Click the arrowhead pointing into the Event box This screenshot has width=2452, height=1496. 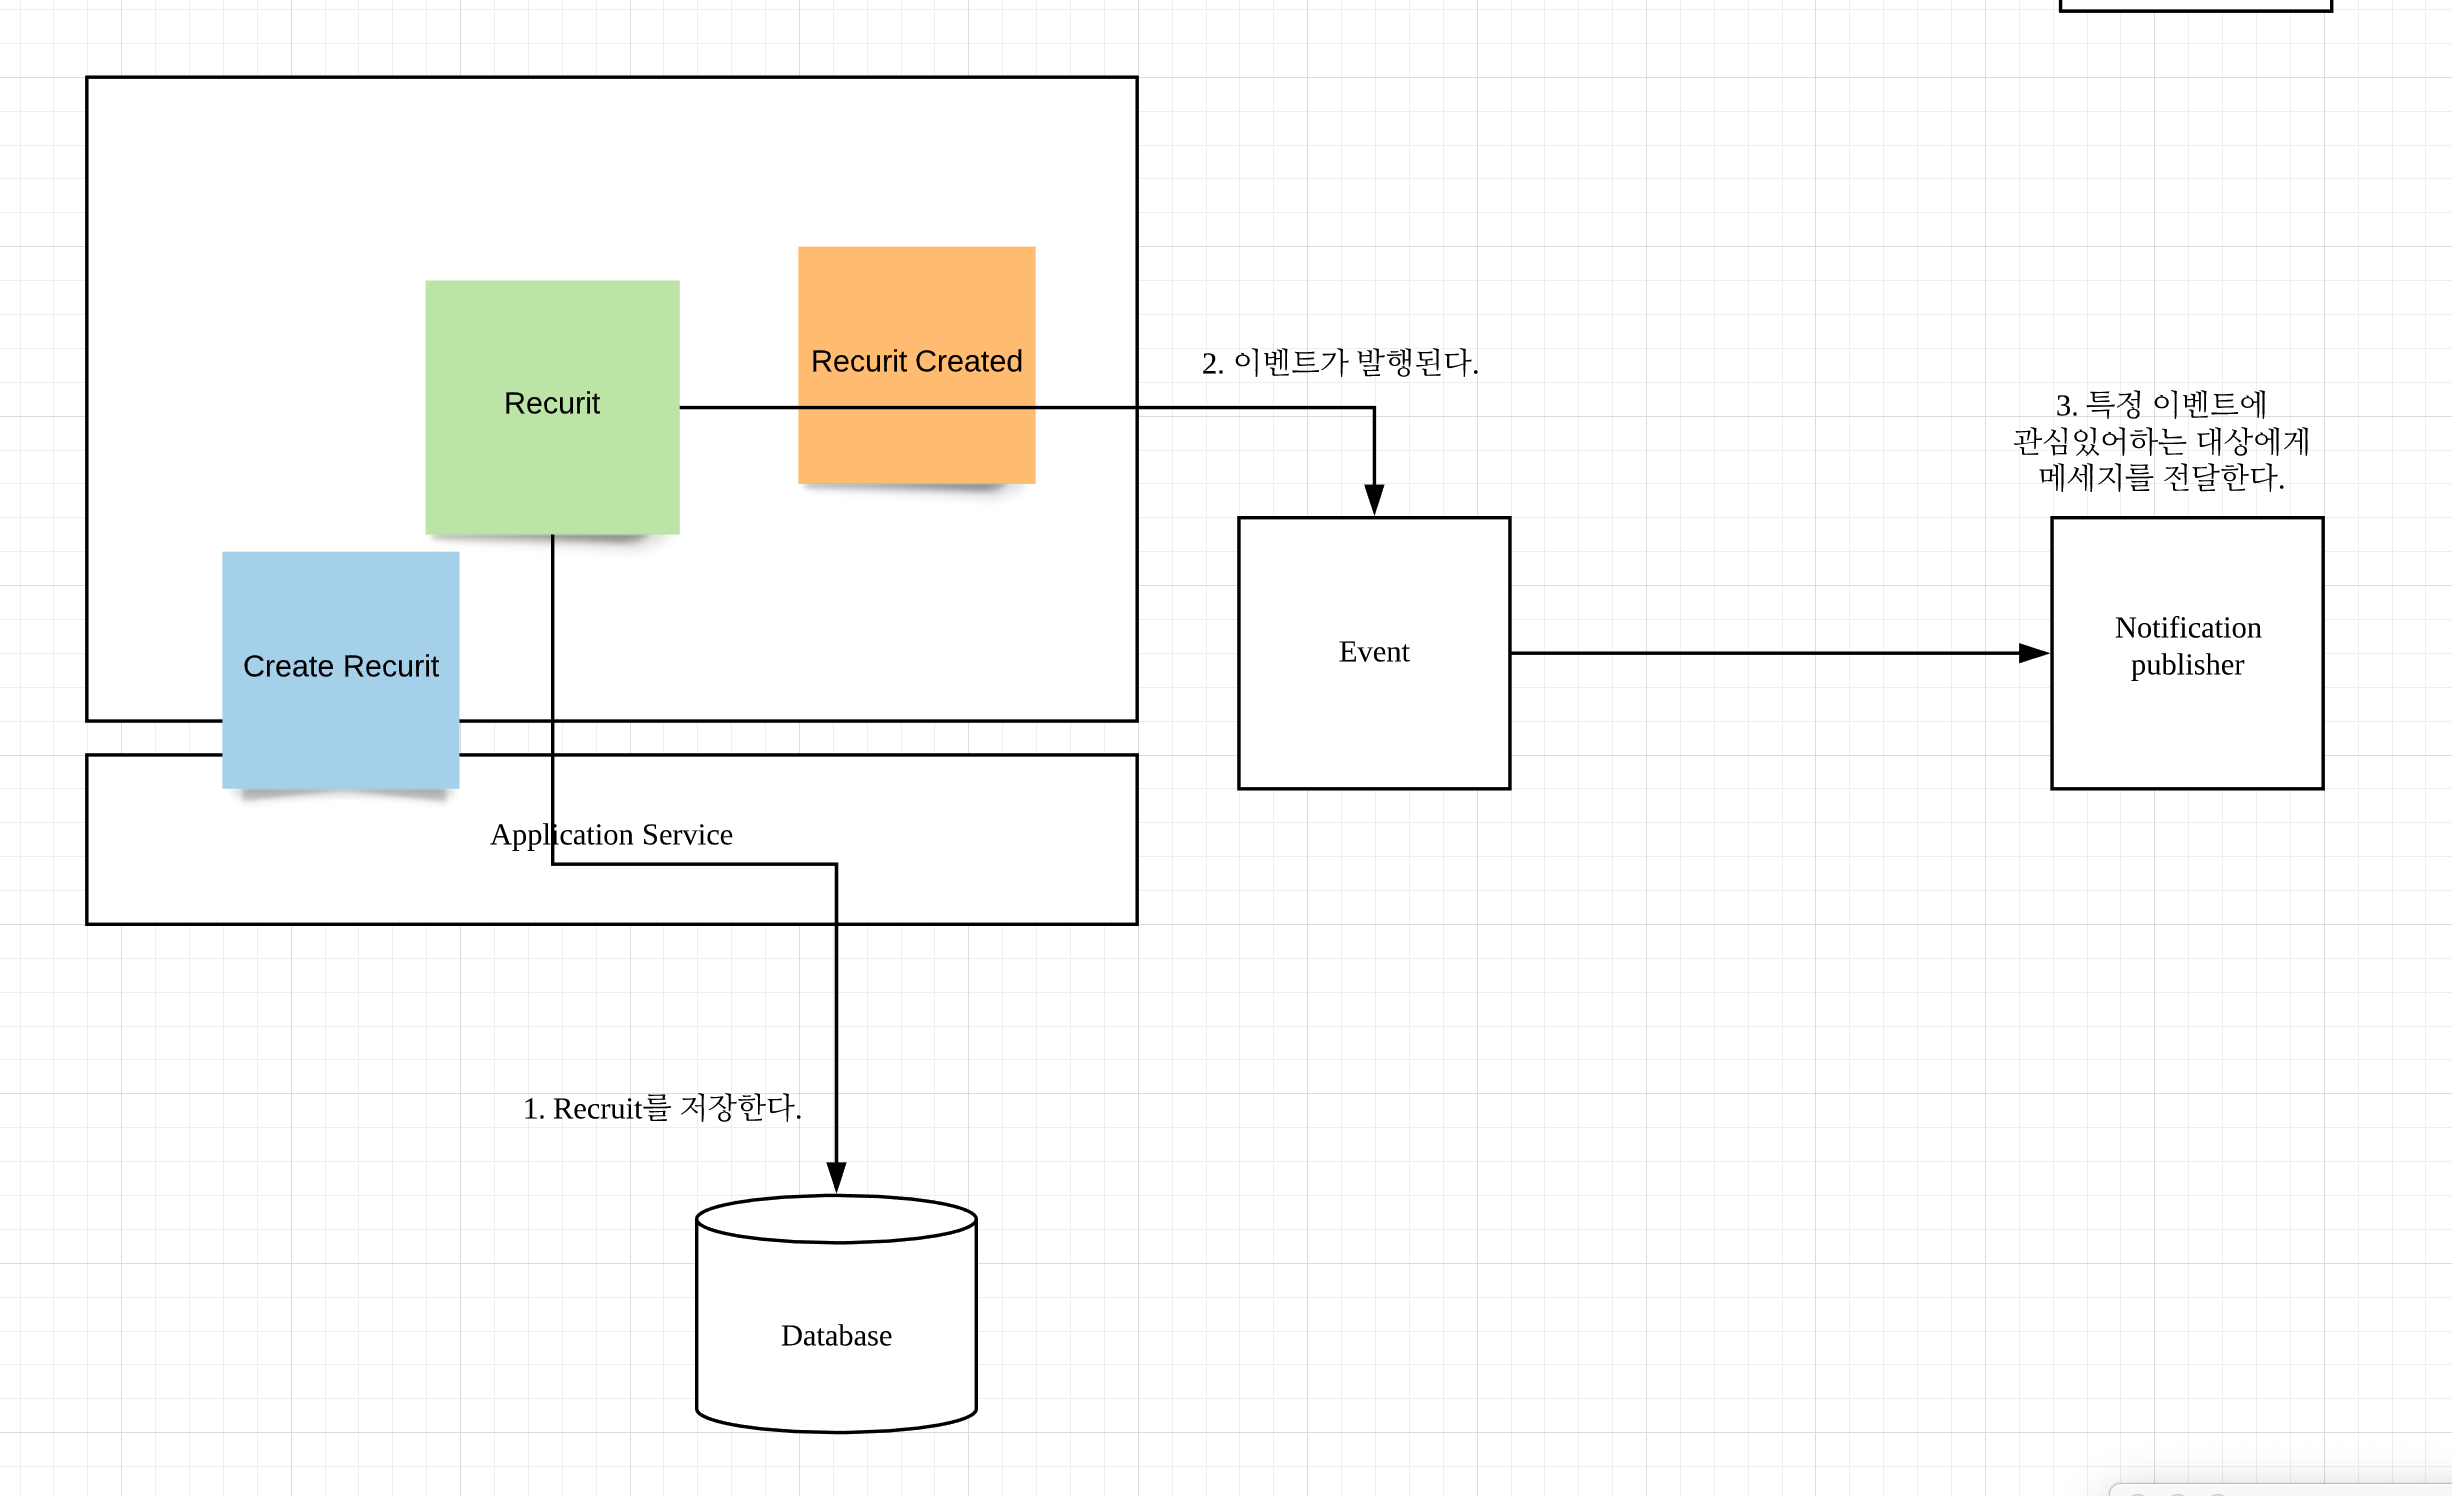1374,499
